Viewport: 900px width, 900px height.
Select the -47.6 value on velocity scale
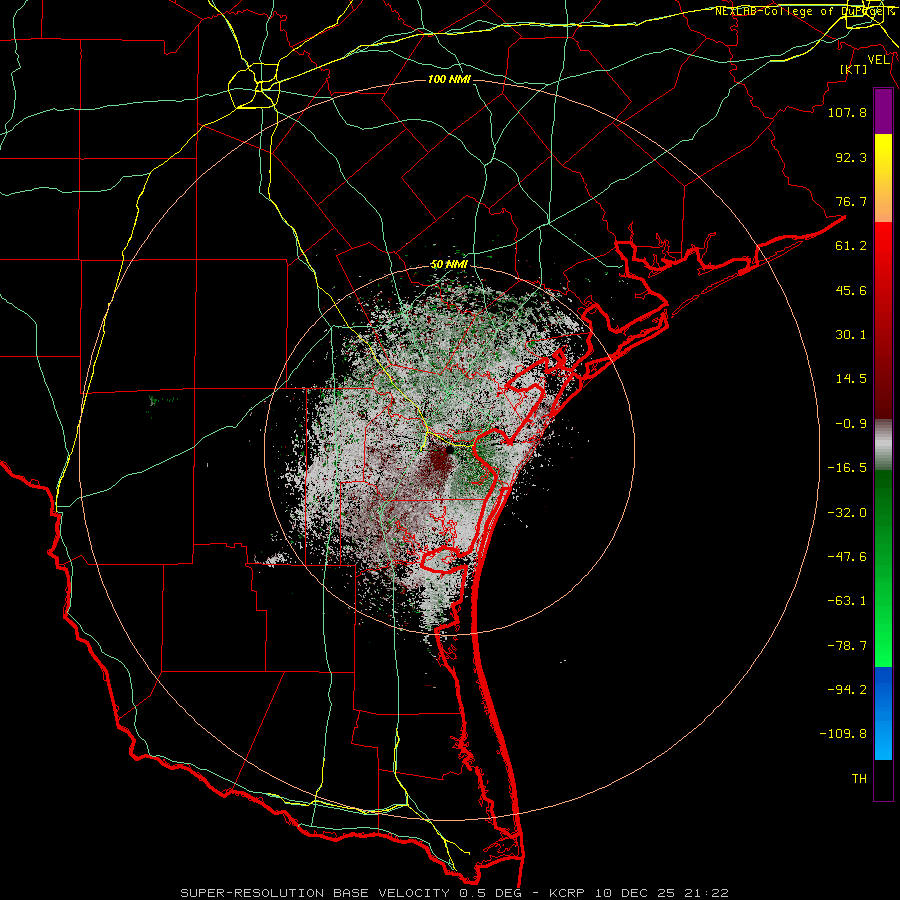pyautogui.click(x=847, y=557)
